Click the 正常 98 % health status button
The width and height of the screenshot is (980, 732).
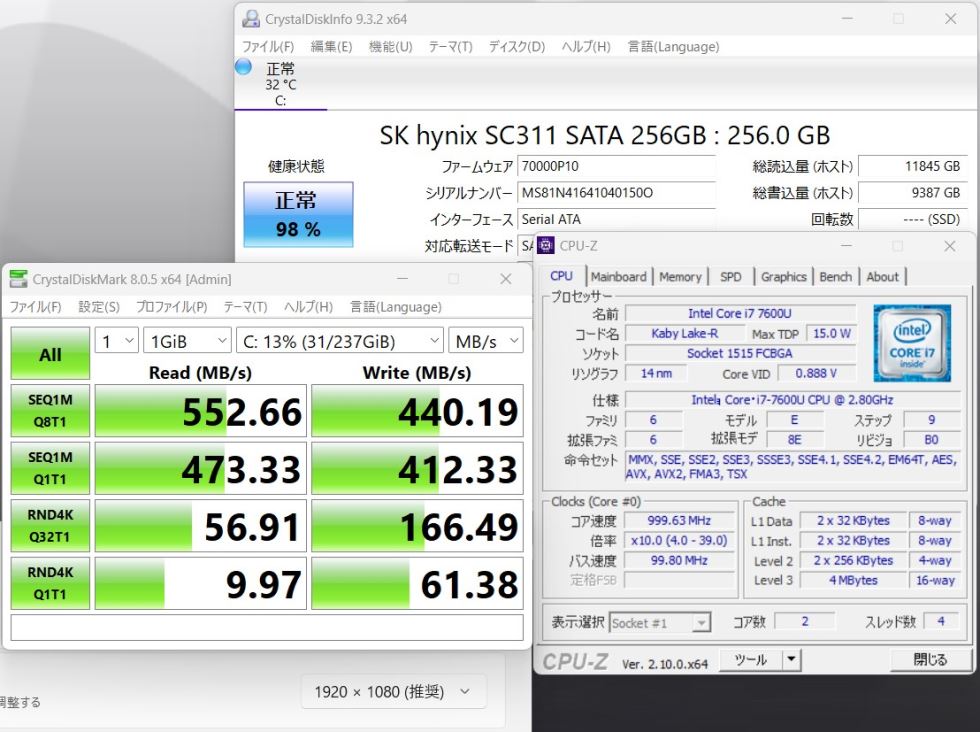click(298, 214)
